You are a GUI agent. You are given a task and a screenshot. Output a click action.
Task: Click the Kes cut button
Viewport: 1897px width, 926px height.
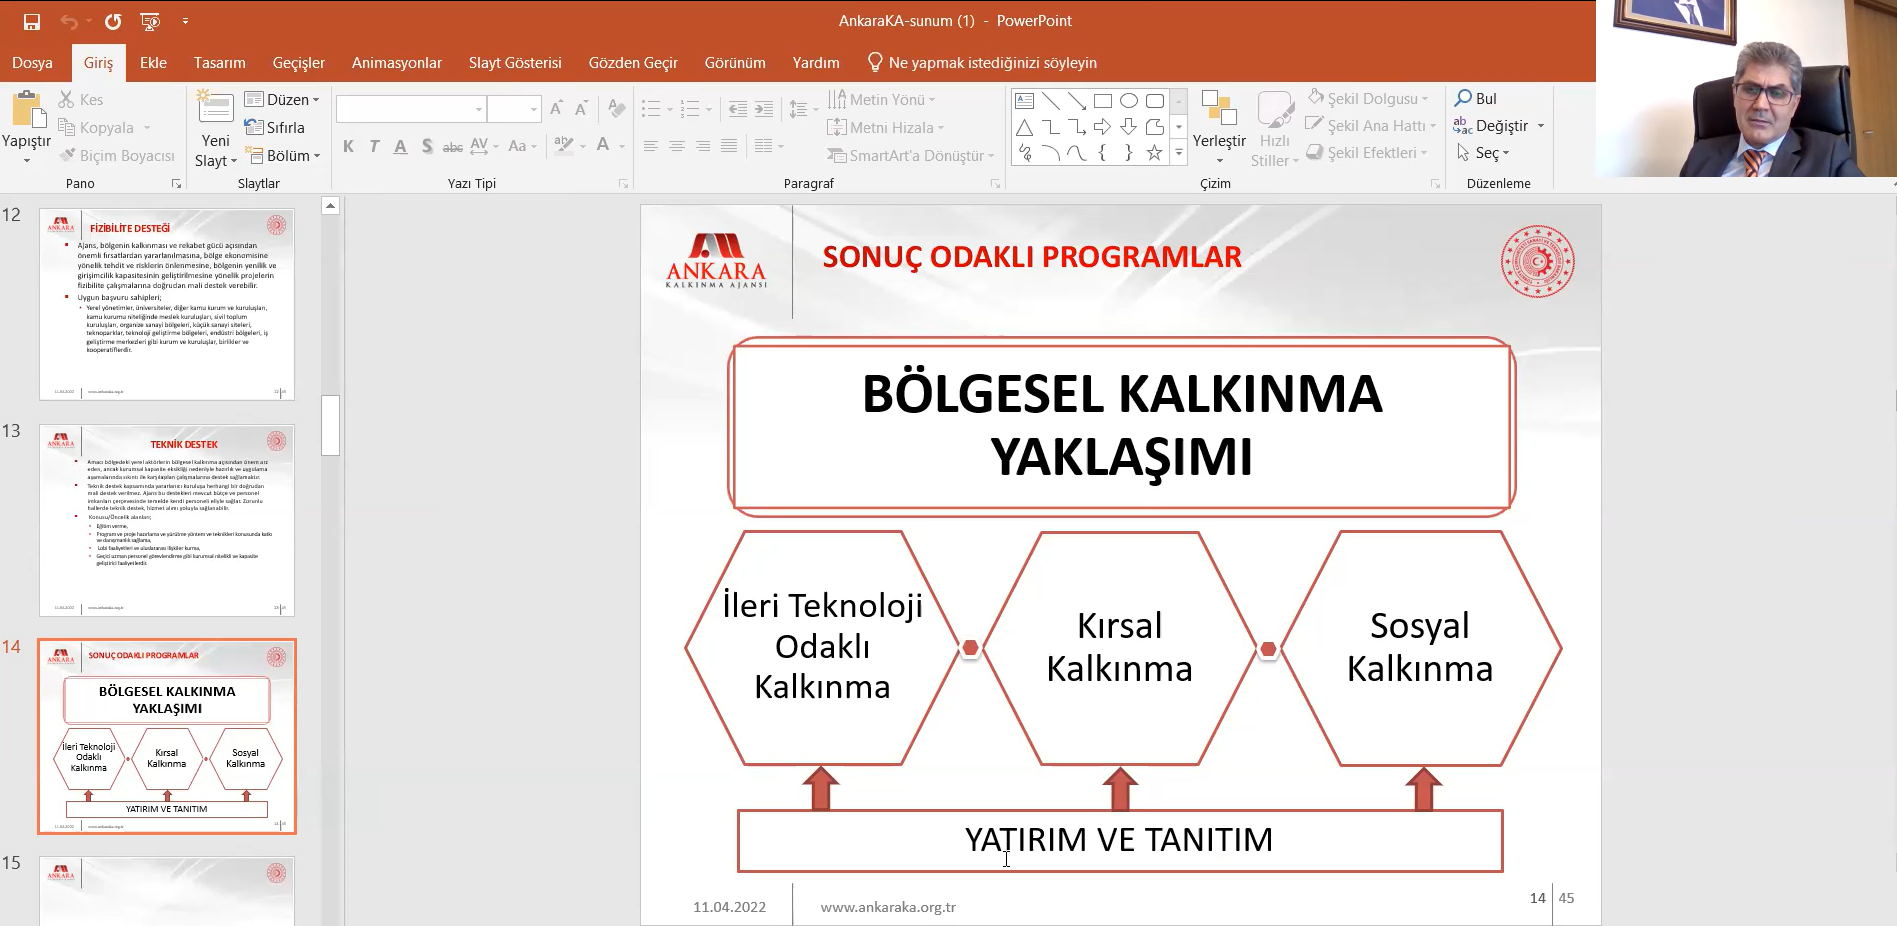(81, 99)
